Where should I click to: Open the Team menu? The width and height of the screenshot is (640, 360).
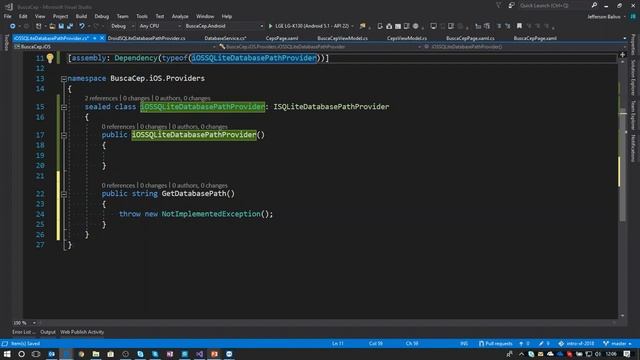122,16
